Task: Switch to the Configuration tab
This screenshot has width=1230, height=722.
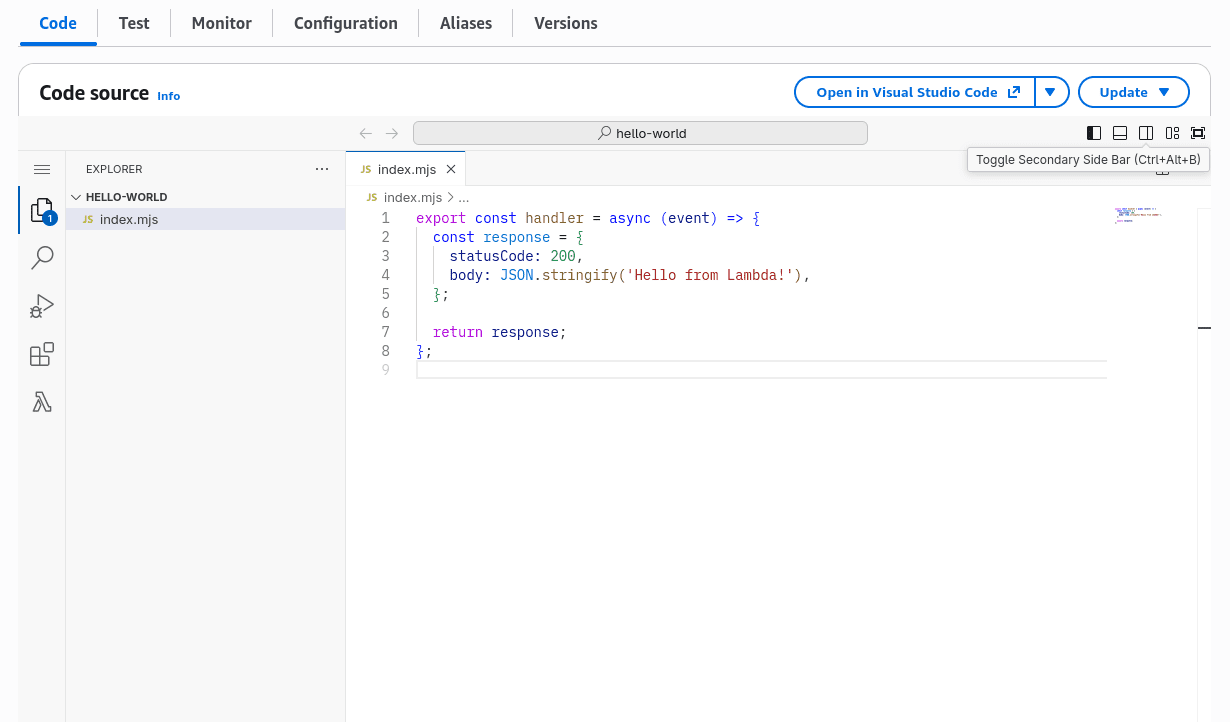Action: click(346, 23)
